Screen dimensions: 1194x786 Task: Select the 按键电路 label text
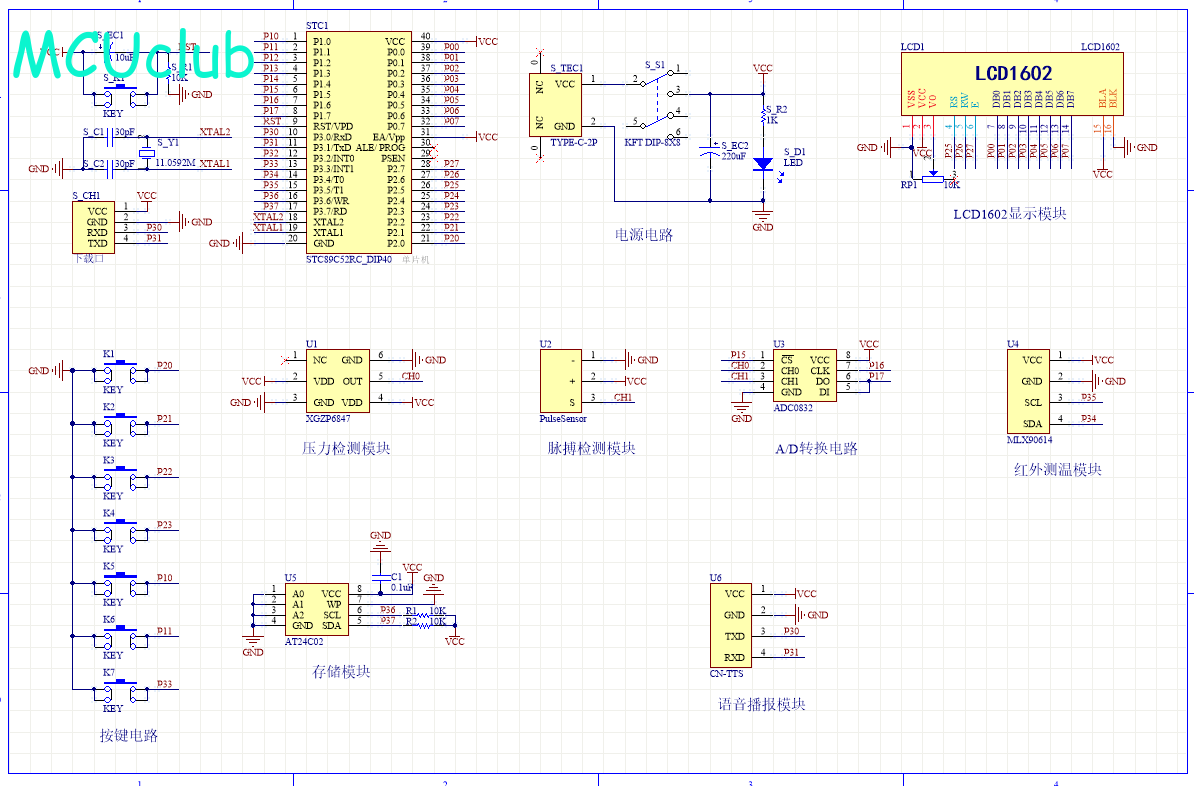[x=129, y=736]
